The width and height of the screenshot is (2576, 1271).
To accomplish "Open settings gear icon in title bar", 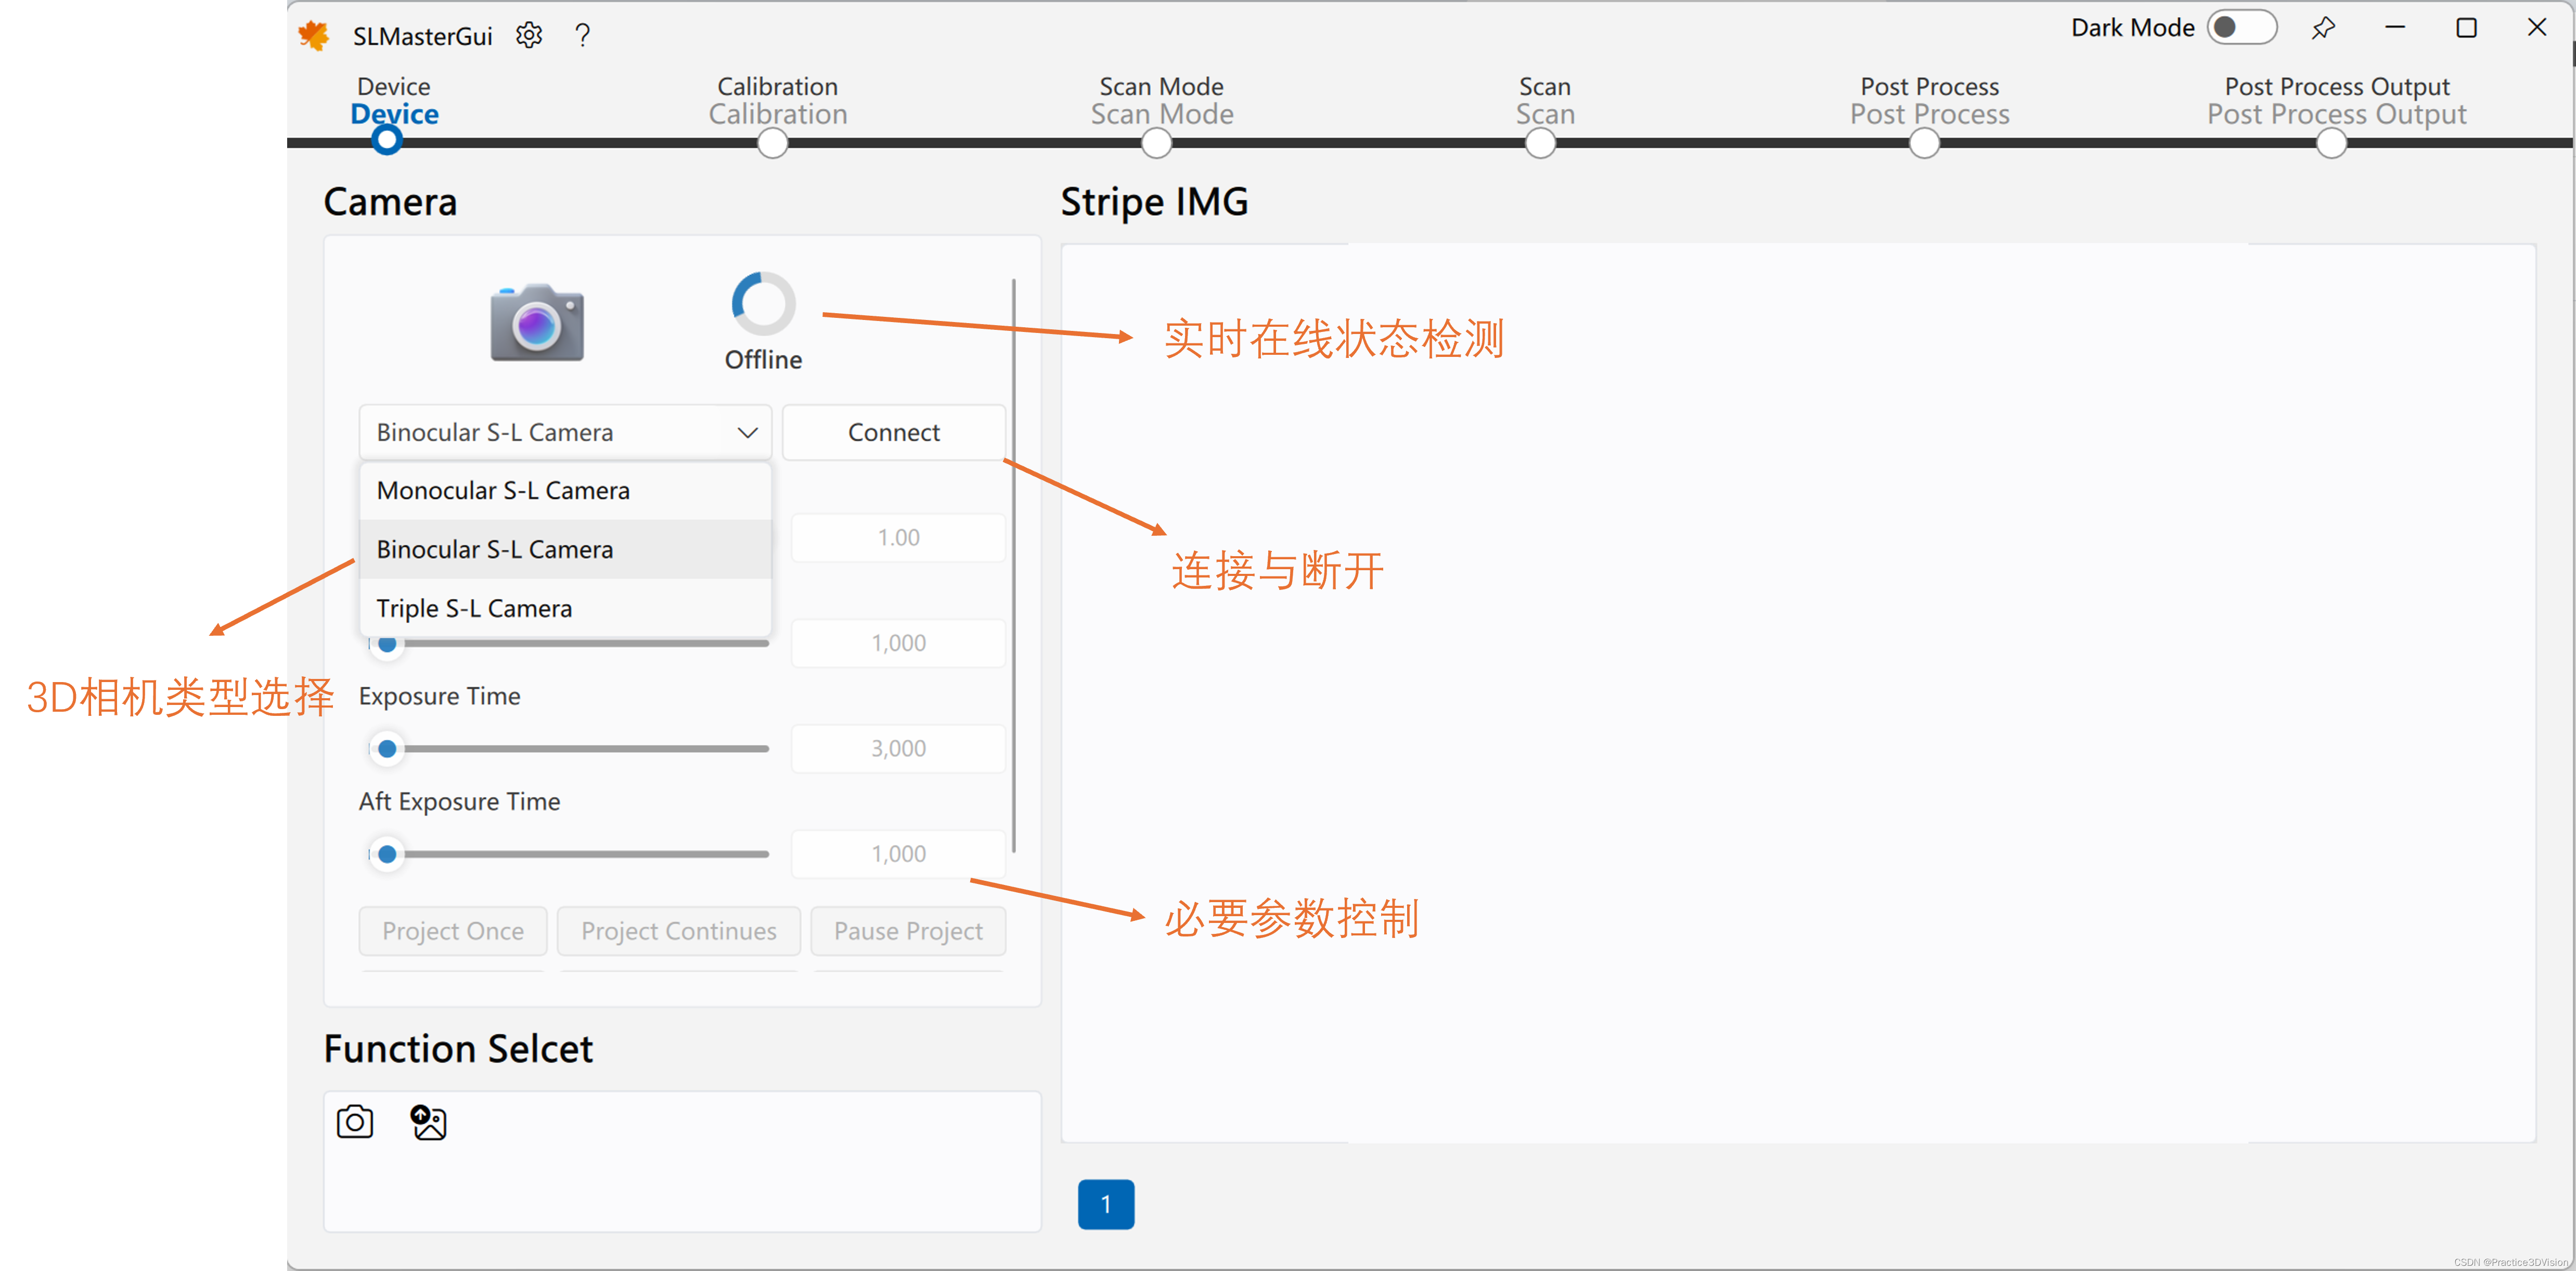I will [x=529, y=36].
